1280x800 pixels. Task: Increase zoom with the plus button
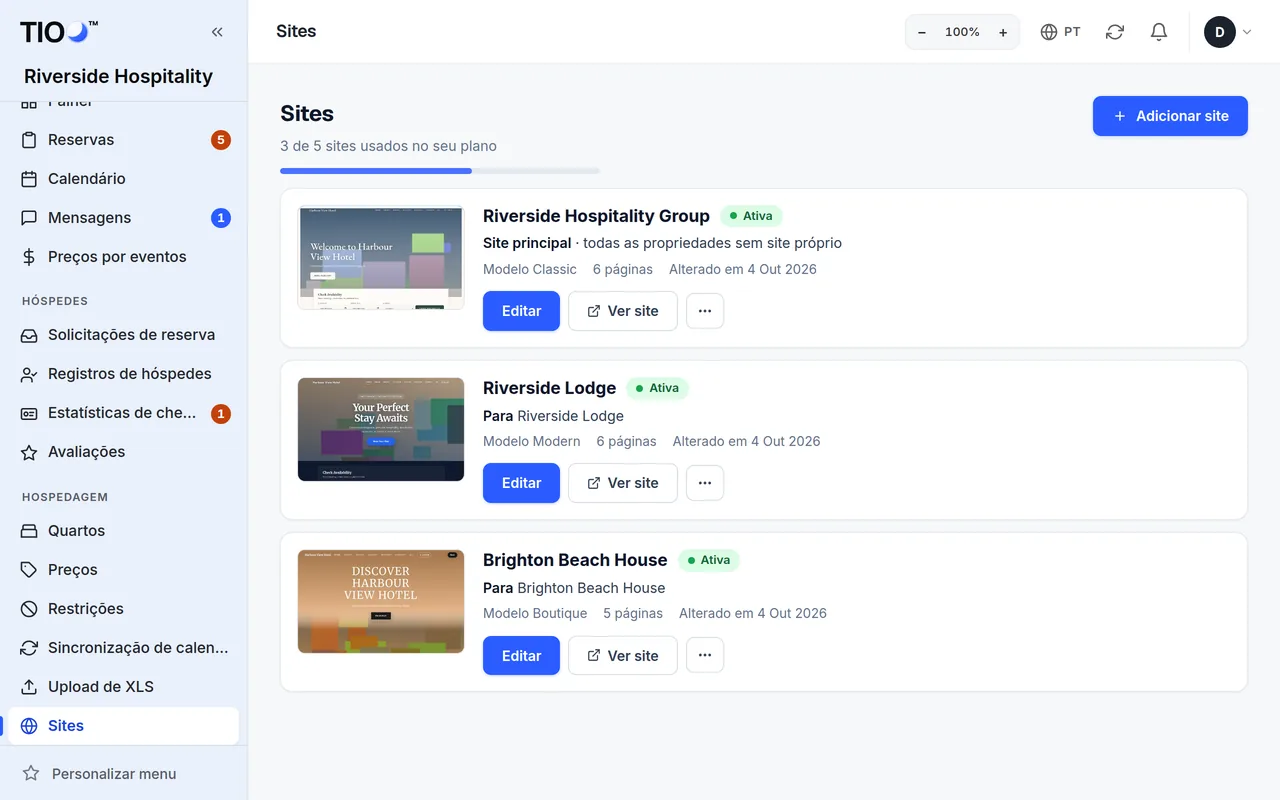pyautogui.click(x=1003, y=32)
